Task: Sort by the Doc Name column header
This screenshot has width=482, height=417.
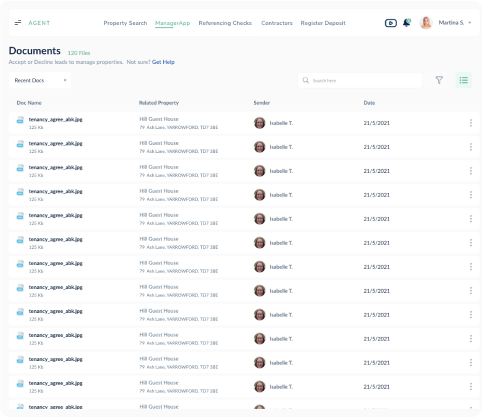Action: [x=29, y=103]
